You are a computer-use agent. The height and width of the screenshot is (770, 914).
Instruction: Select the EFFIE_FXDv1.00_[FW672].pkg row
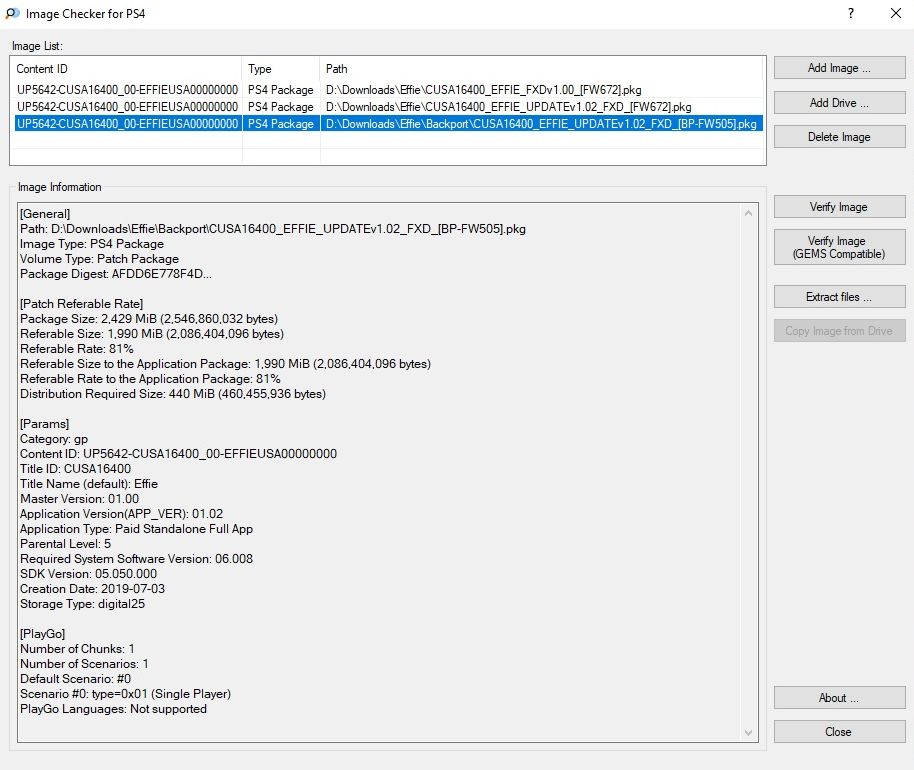click(388, 90)
